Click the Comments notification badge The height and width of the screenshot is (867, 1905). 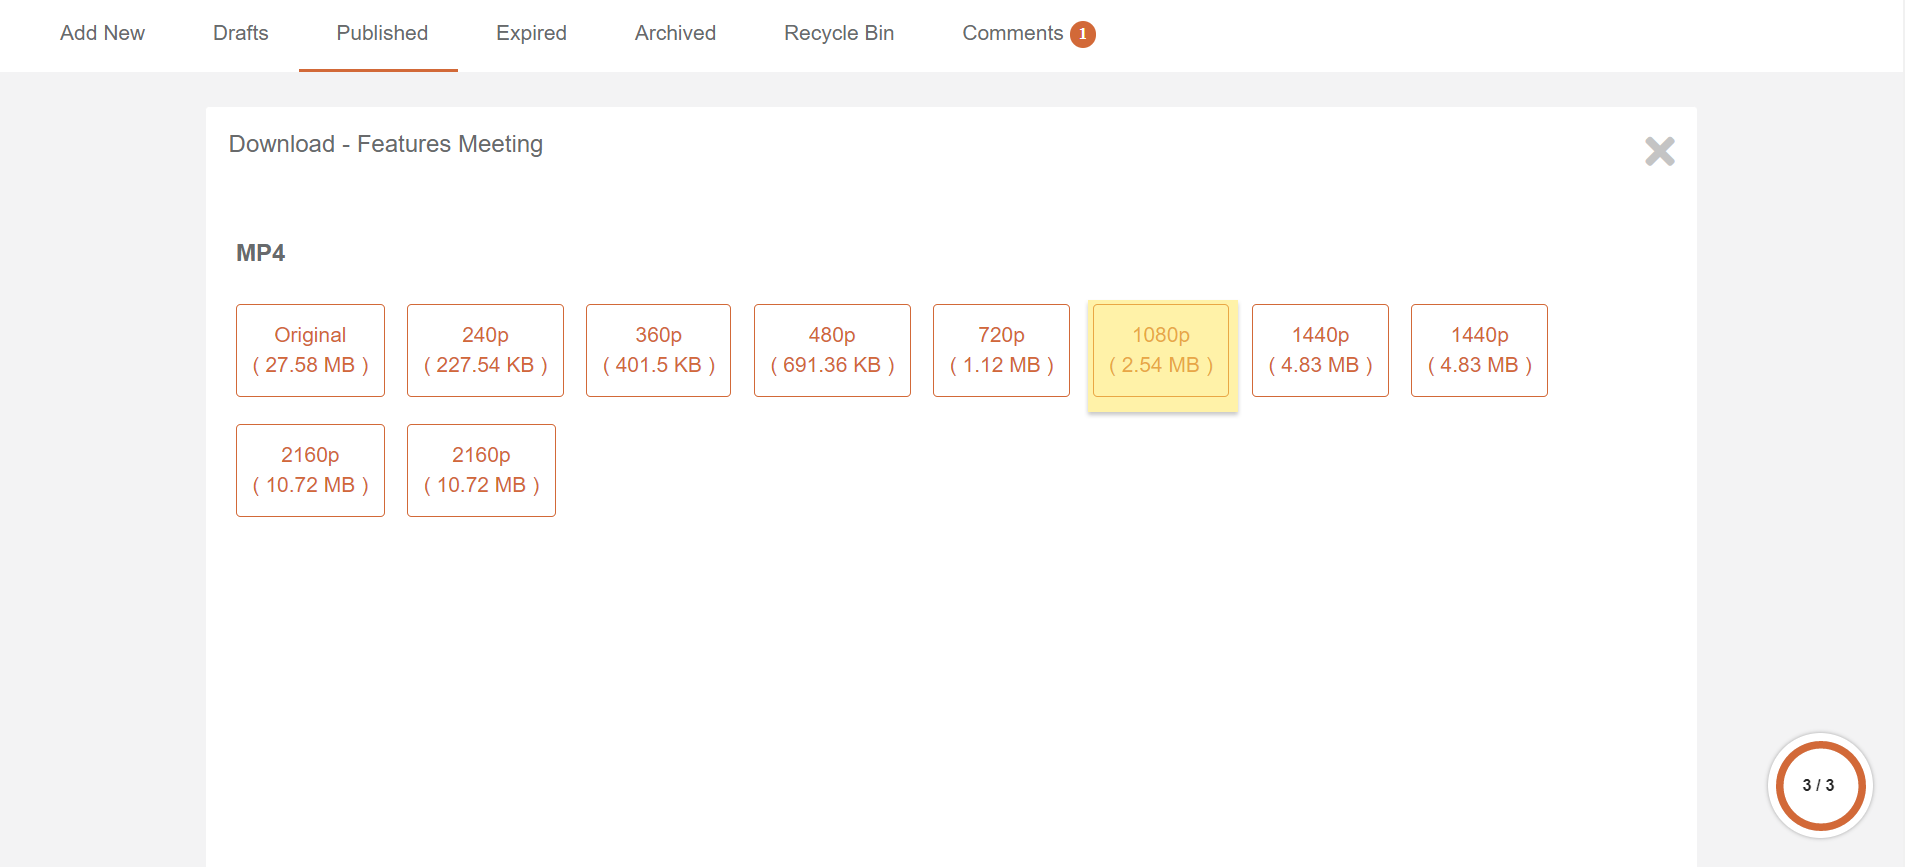coord(1082,34)
